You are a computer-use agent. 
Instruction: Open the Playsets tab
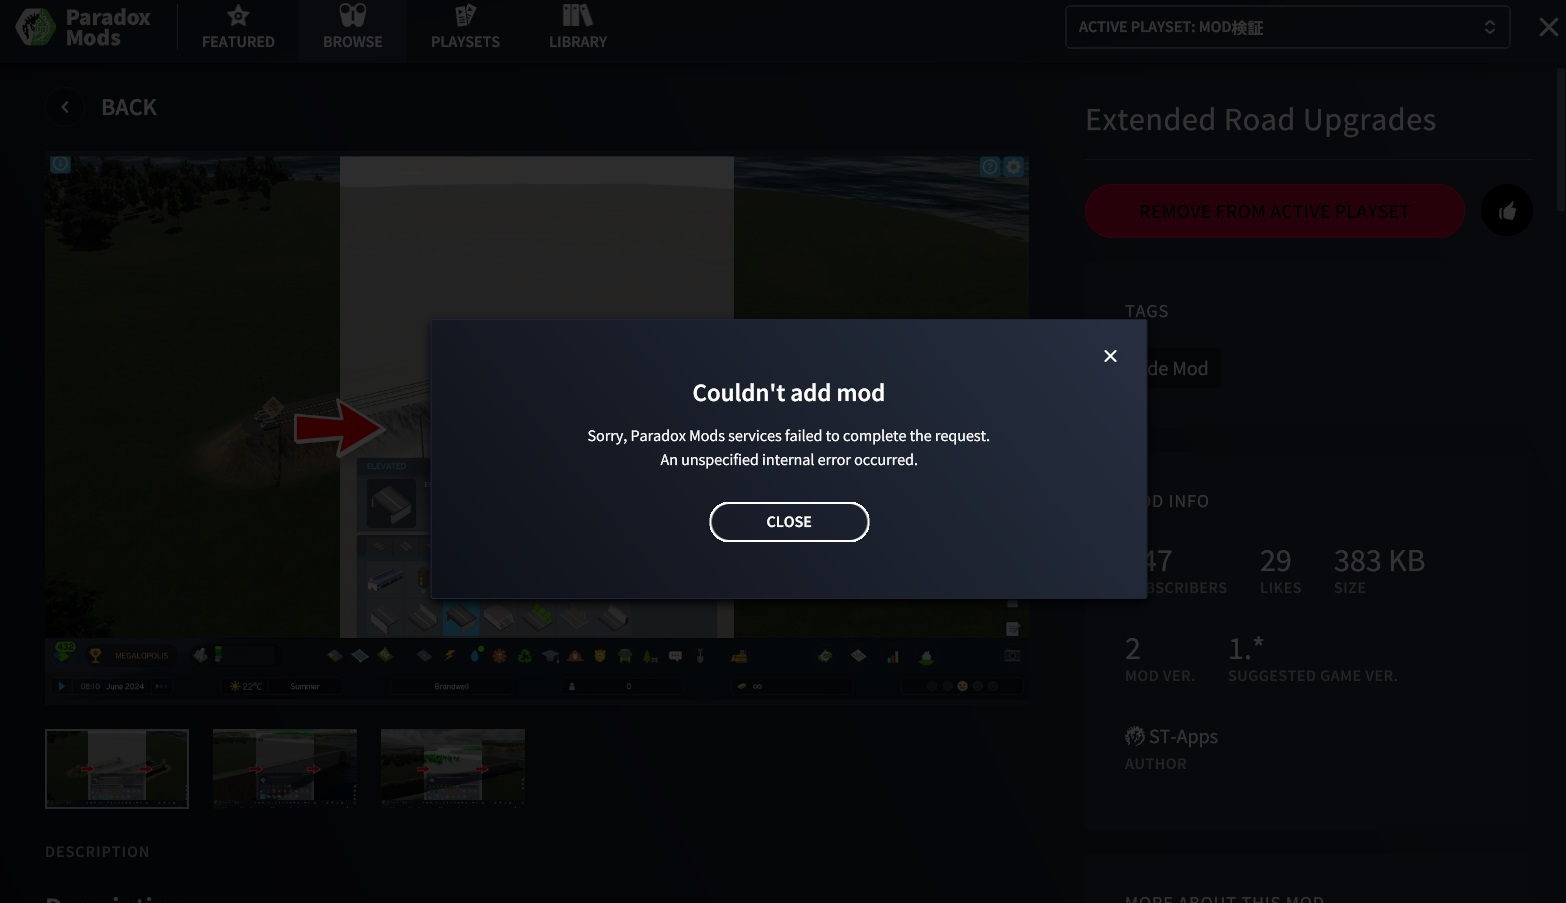pyautogui.click(x=465, y=28)
